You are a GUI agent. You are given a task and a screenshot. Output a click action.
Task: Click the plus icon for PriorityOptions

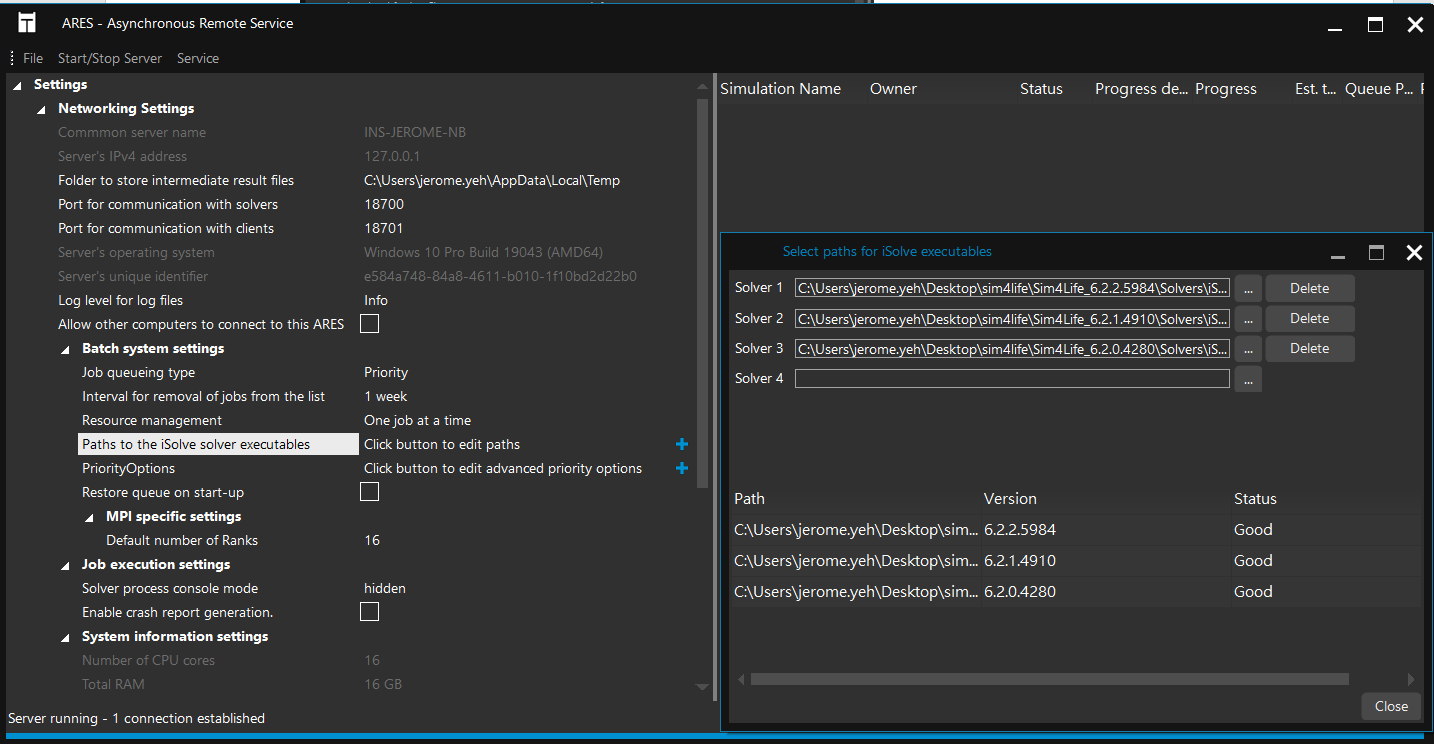[682, 468]
